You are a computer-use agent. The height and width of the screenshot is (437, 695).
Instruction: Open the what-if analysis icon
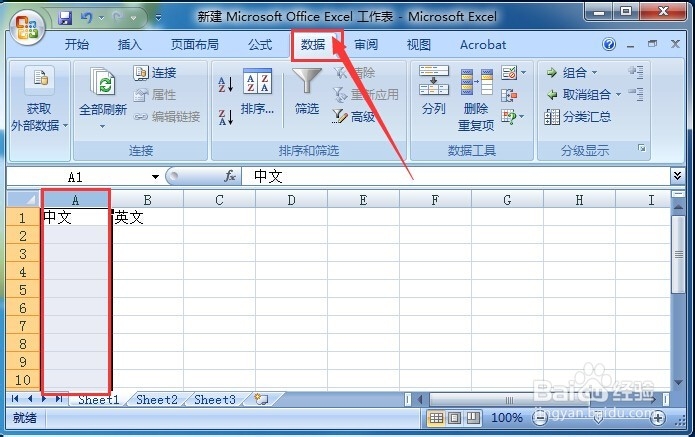tap(509, 117)
